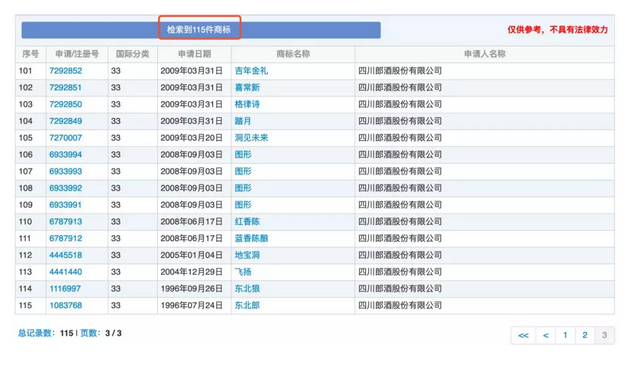
Task: Open registration number 6933994 link
Action: tap(65, 155)
